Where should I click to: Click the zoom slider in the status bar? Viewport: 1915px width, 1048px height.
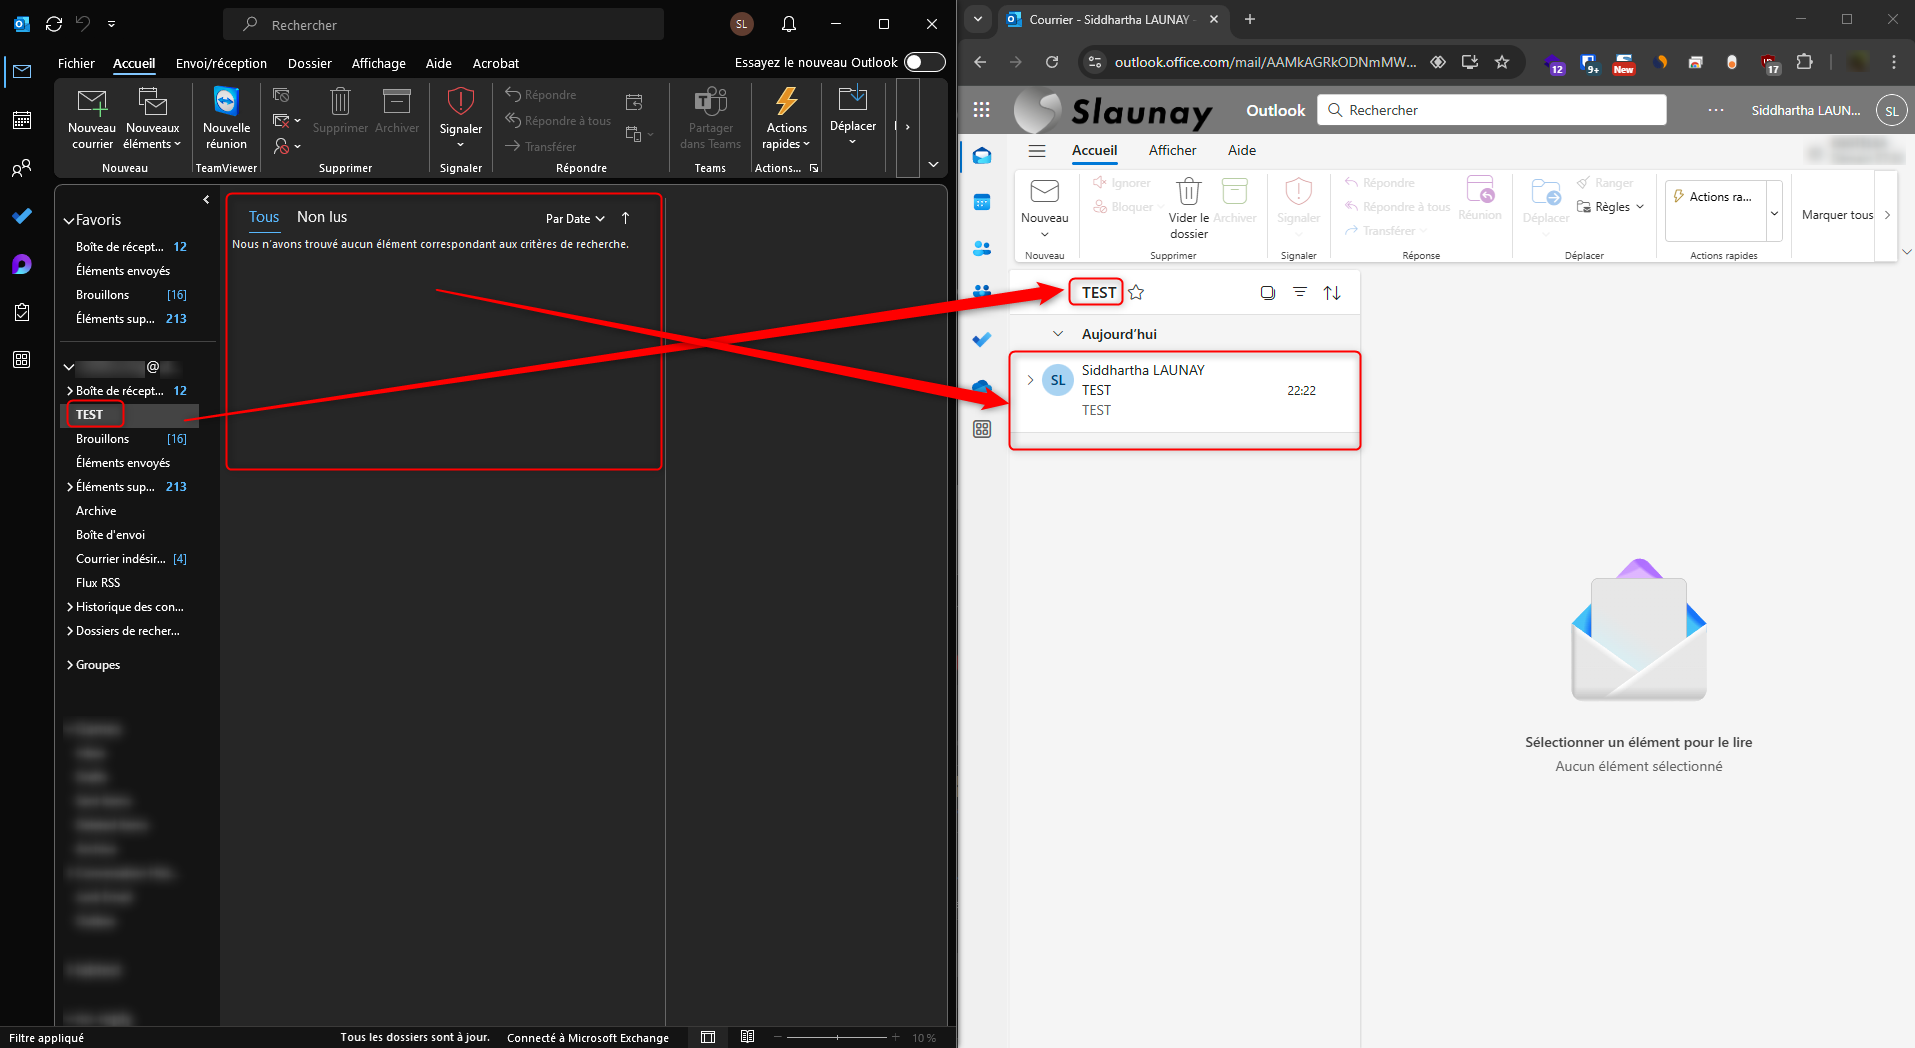pyautogui.click(x=837, y=1038)
